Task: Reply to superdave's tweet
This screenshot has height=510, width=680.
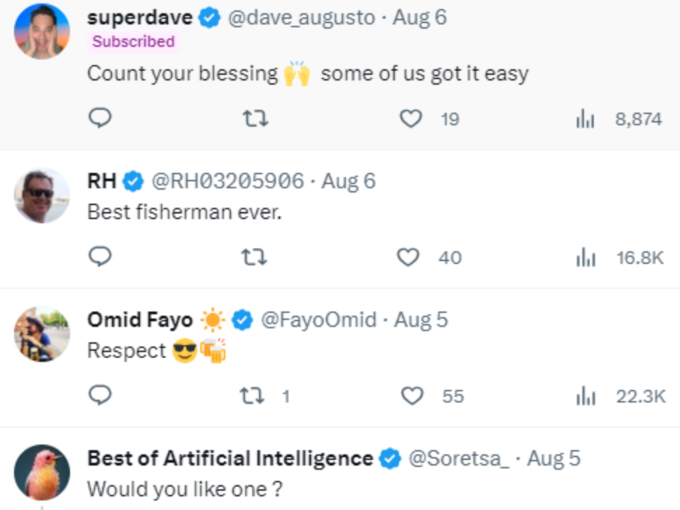Action: (x=100, y=118)
